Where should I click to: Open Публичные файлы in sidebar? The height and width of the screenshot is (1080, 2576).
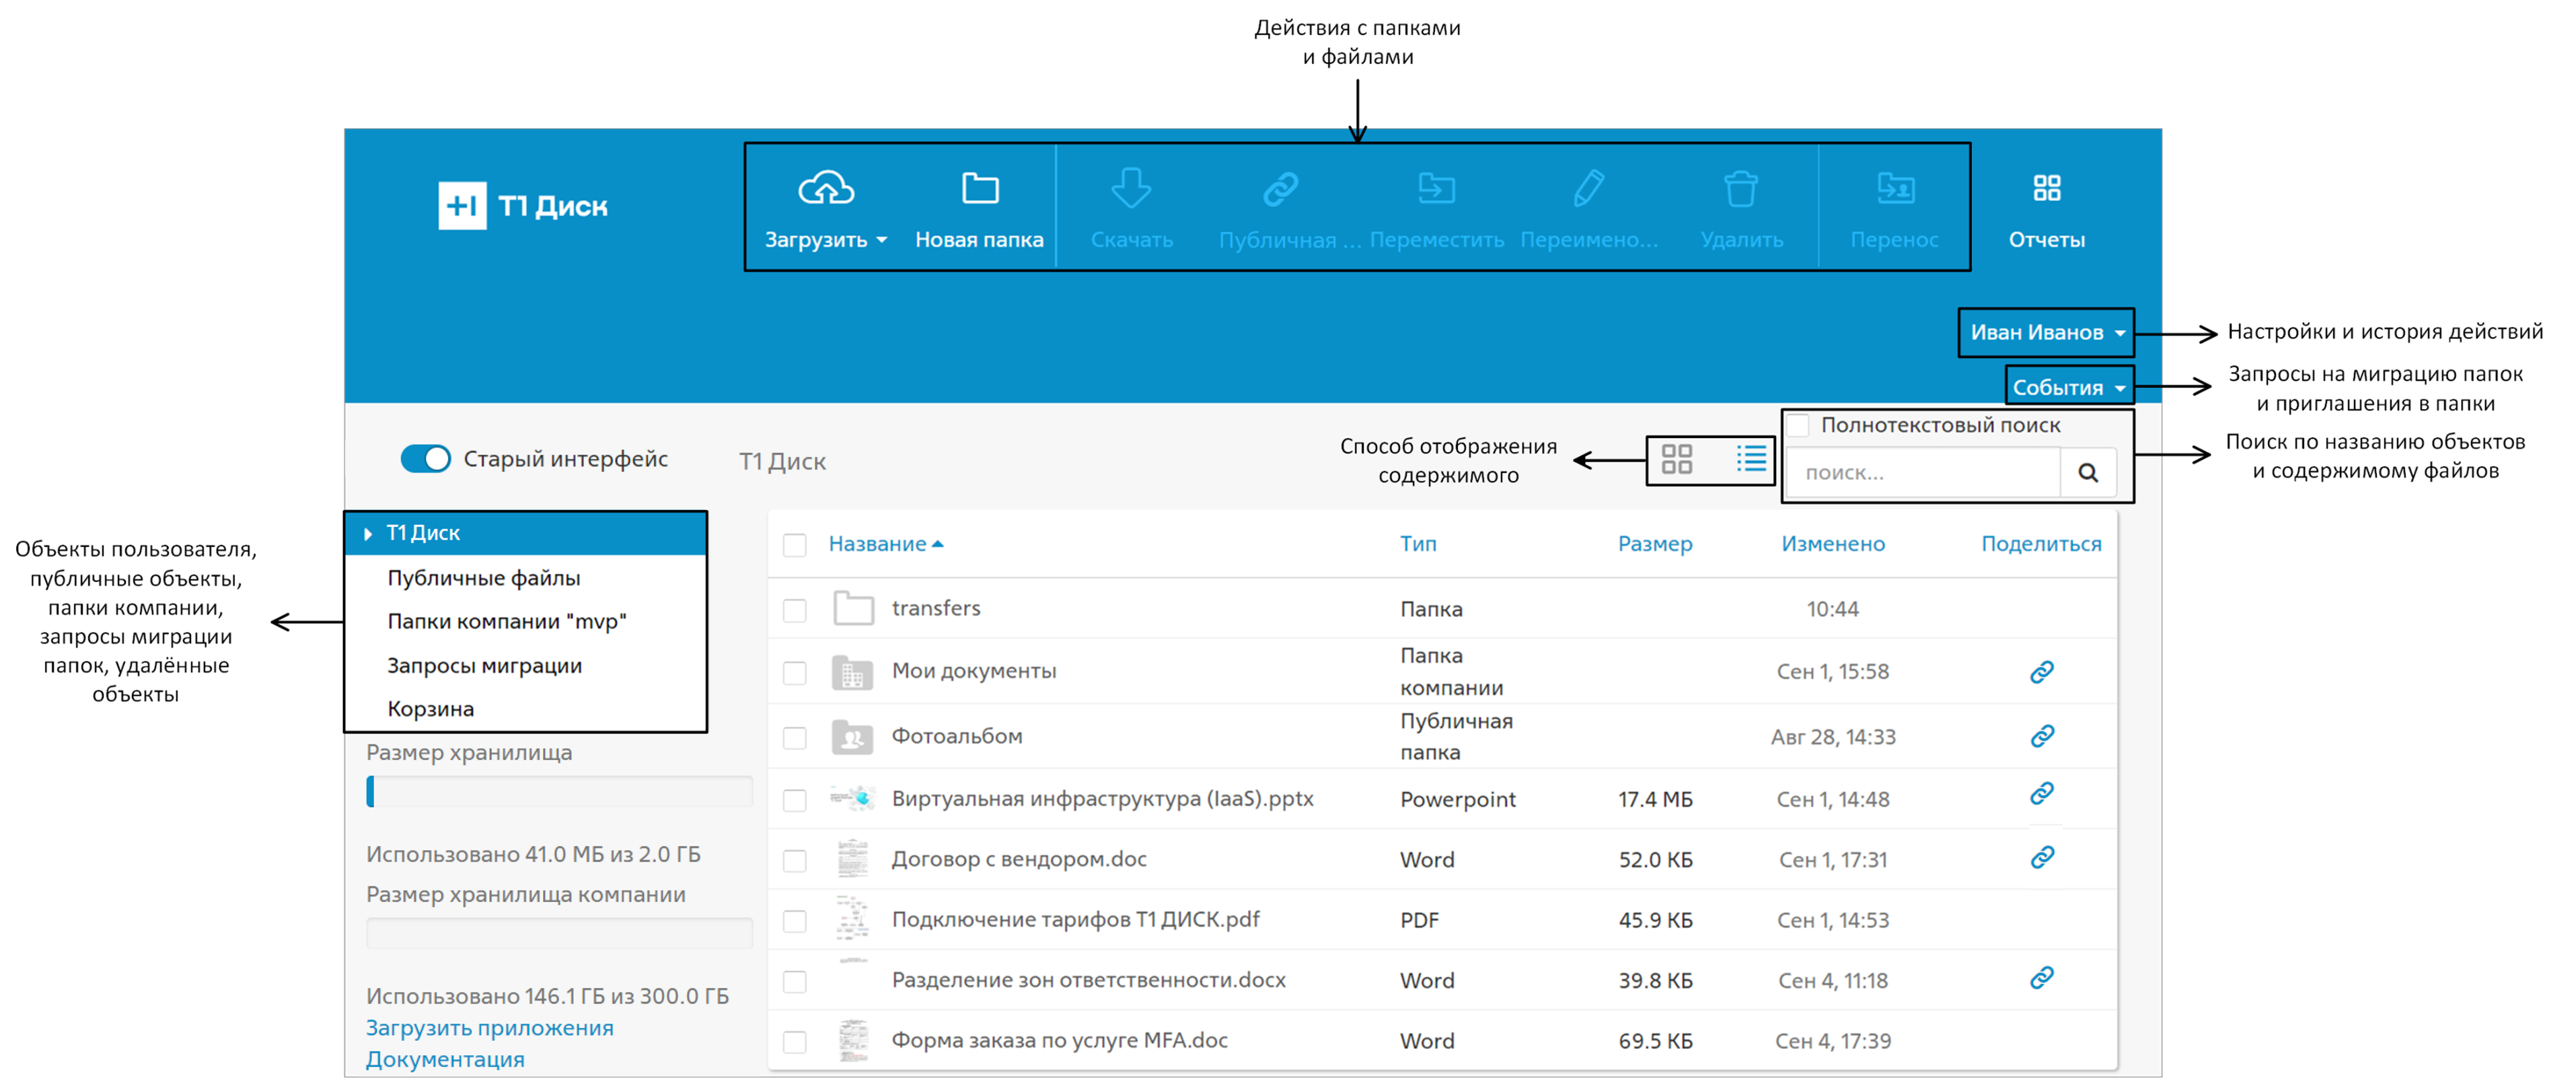[x=484, y=578]
